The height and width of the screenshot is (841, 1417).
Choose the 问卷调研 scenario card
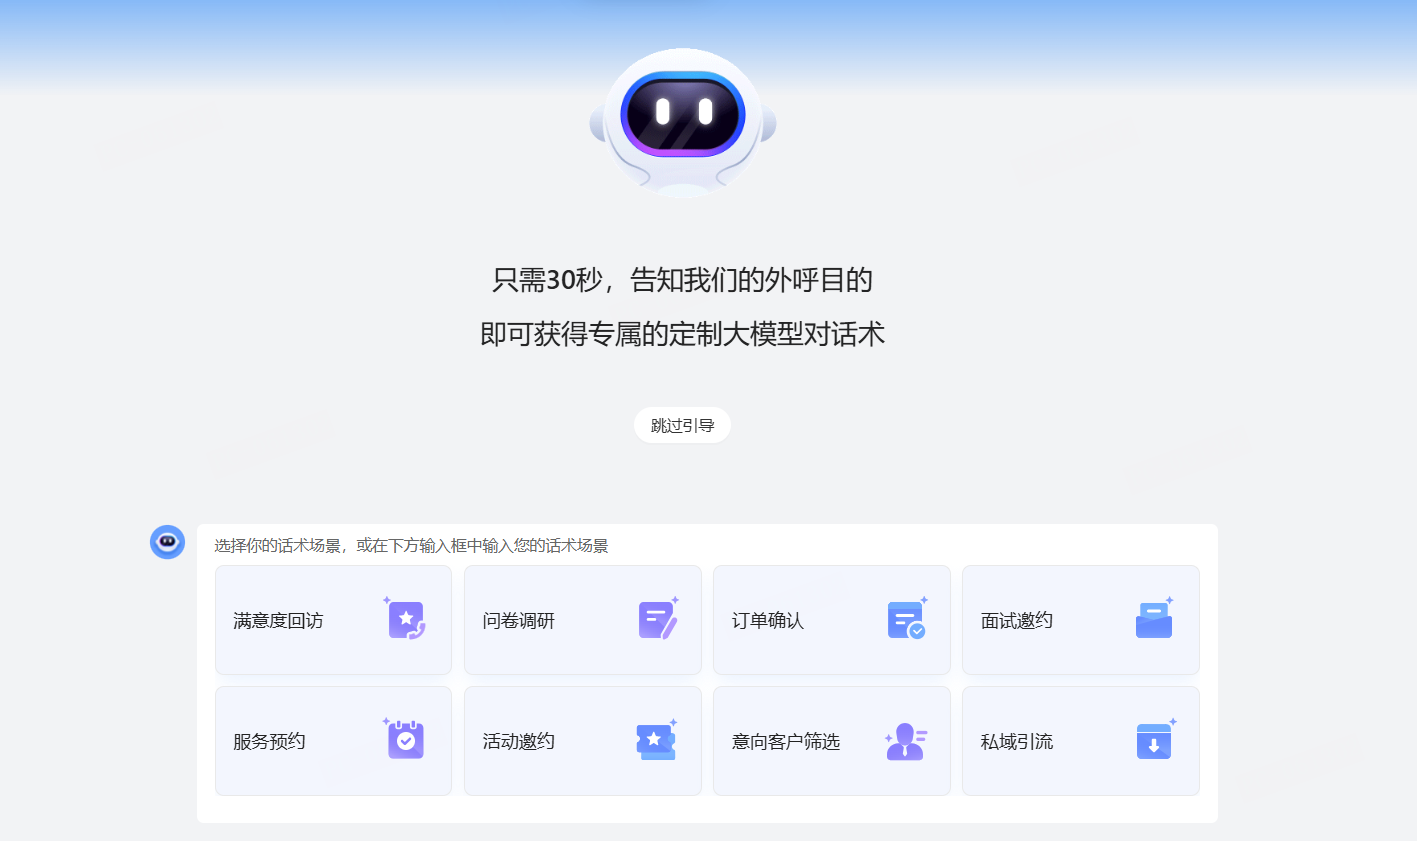click(x=583, y=620)
